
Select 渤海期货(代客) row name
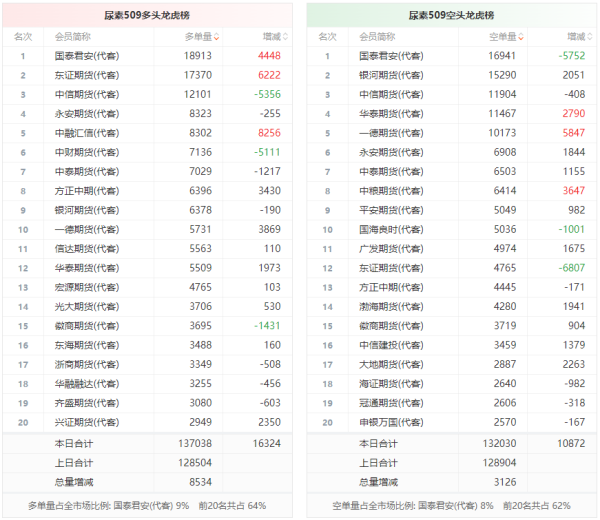[391, 306]
